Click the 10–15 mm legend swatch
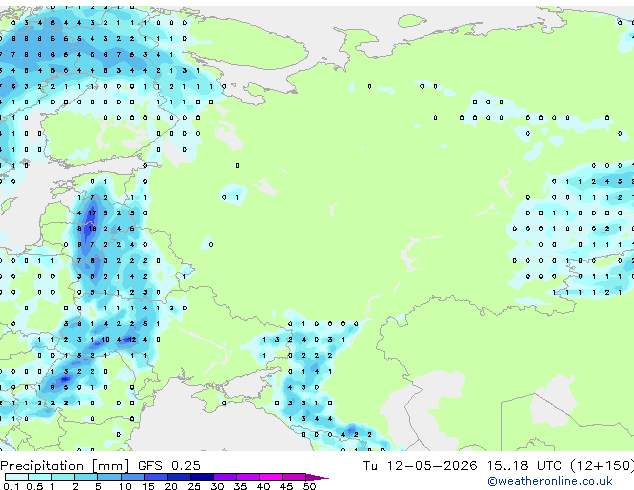The image size is (634, 490). [x=132, y=477]
